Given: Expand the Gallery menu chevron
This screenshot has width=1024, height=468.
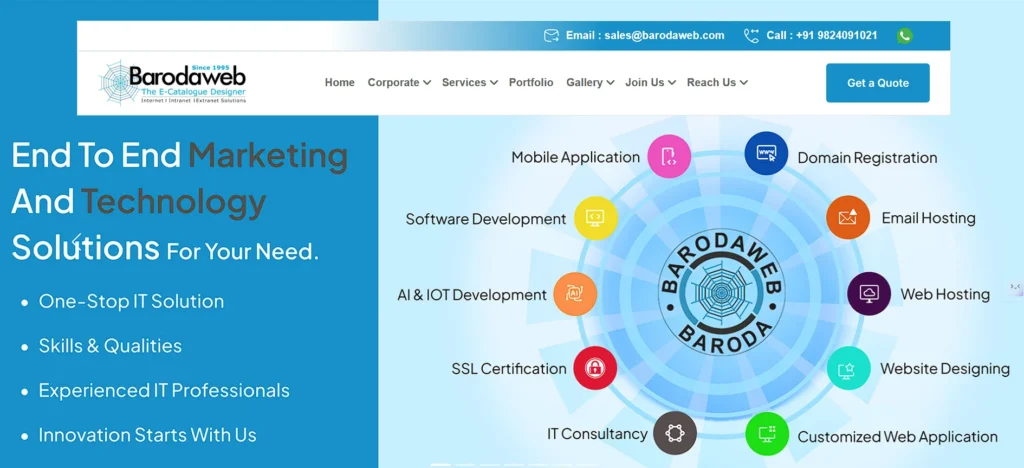Looking at the screenshot, I should tap(610, 83).
